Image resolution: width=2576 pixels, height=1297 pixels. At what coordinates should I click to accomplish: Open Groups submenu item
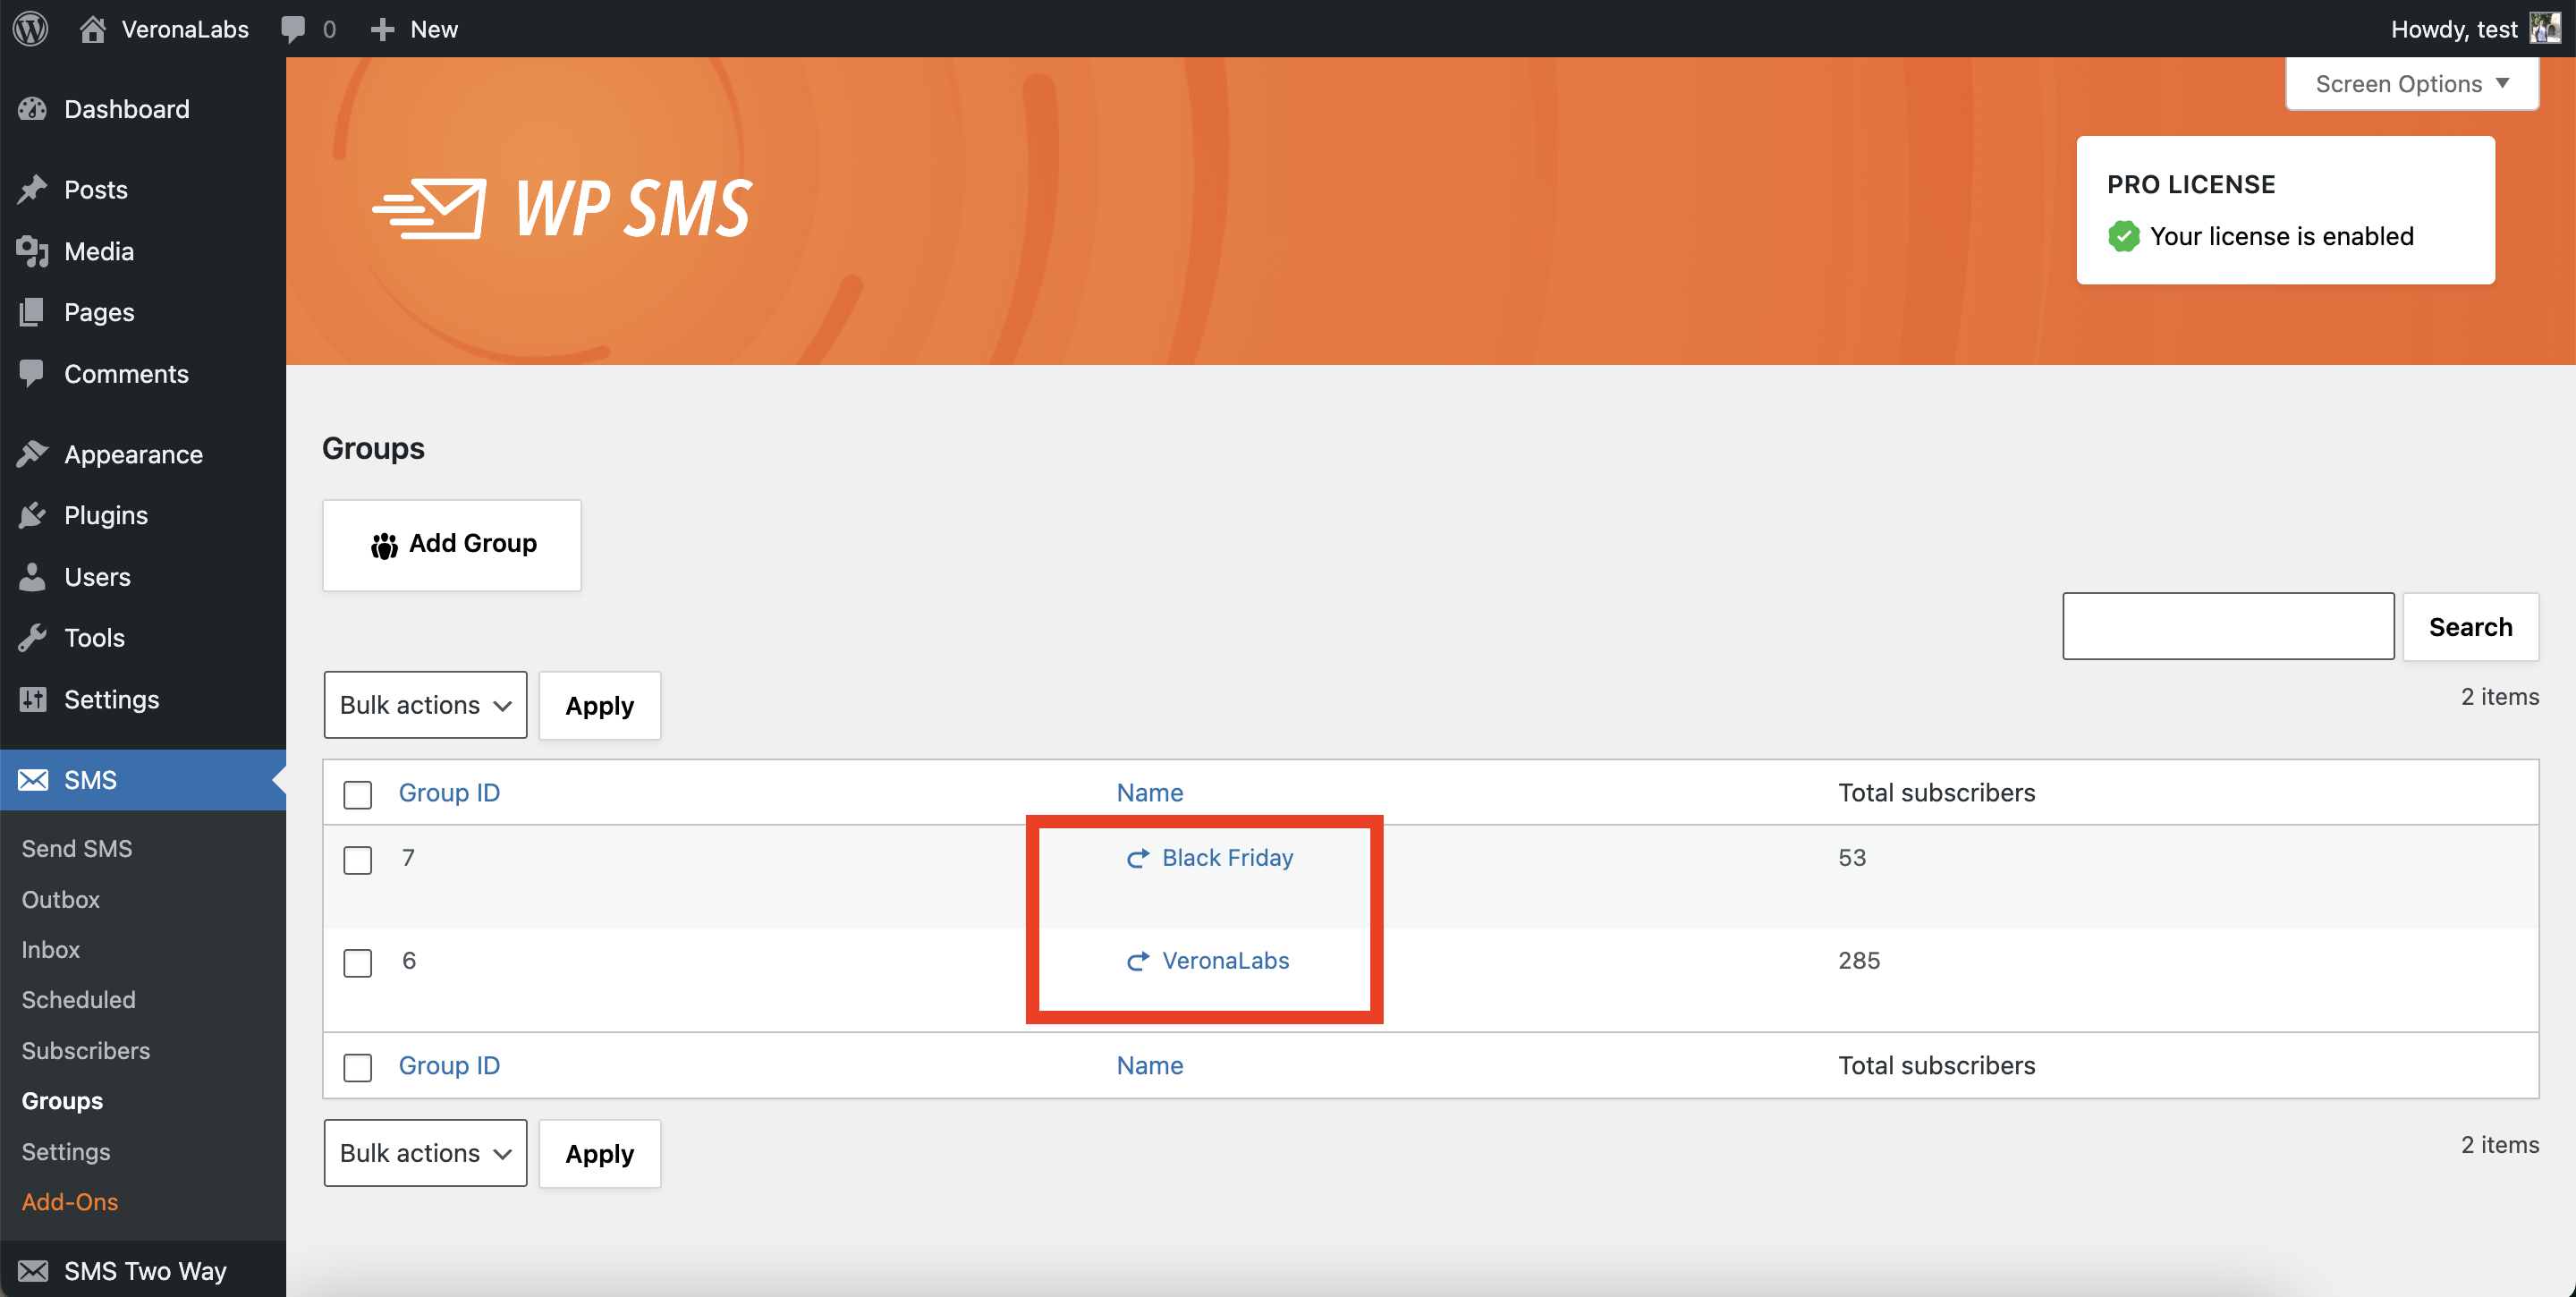(62, 1100)
